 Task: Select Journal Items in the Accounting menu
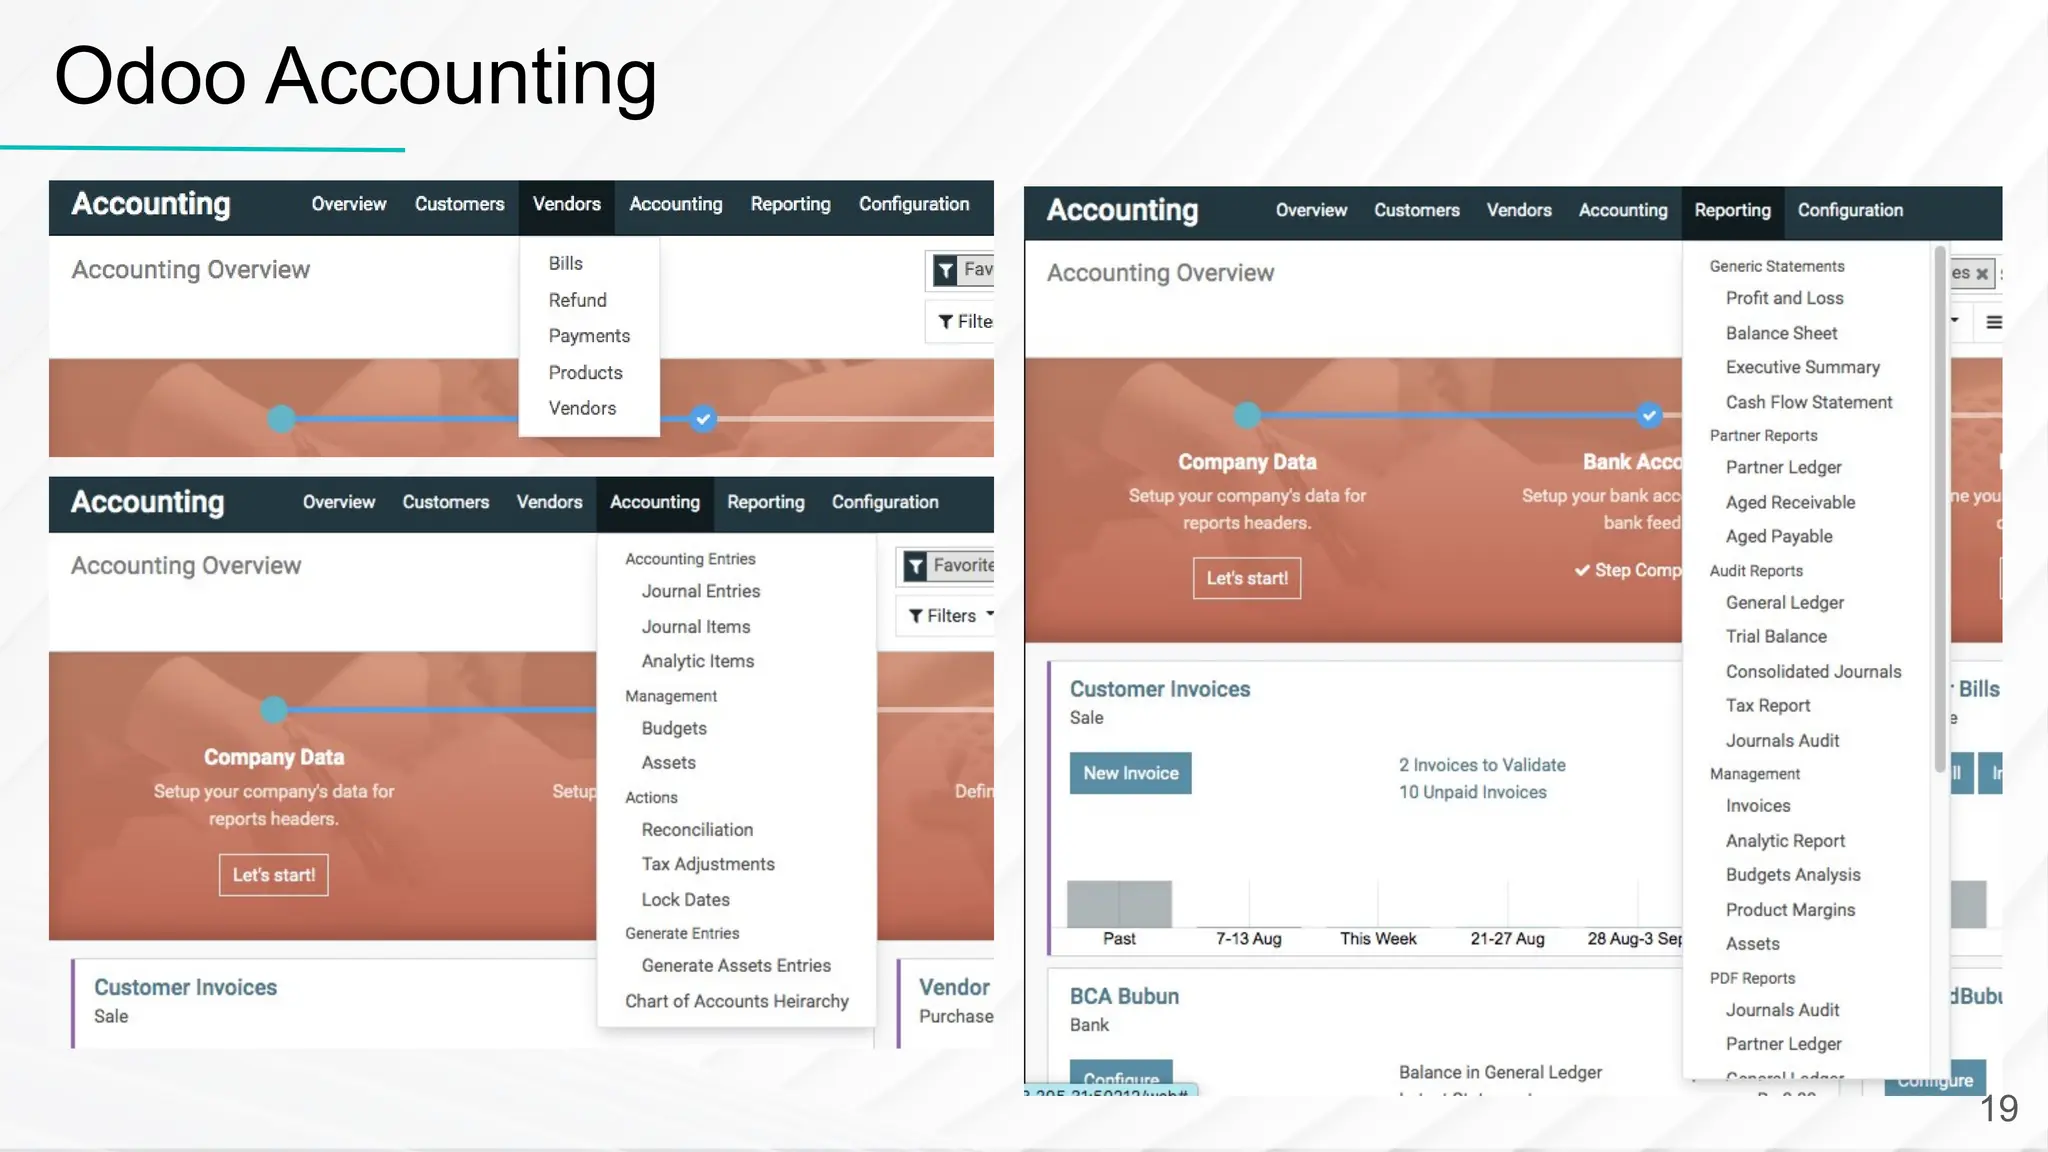click(695, 627)
